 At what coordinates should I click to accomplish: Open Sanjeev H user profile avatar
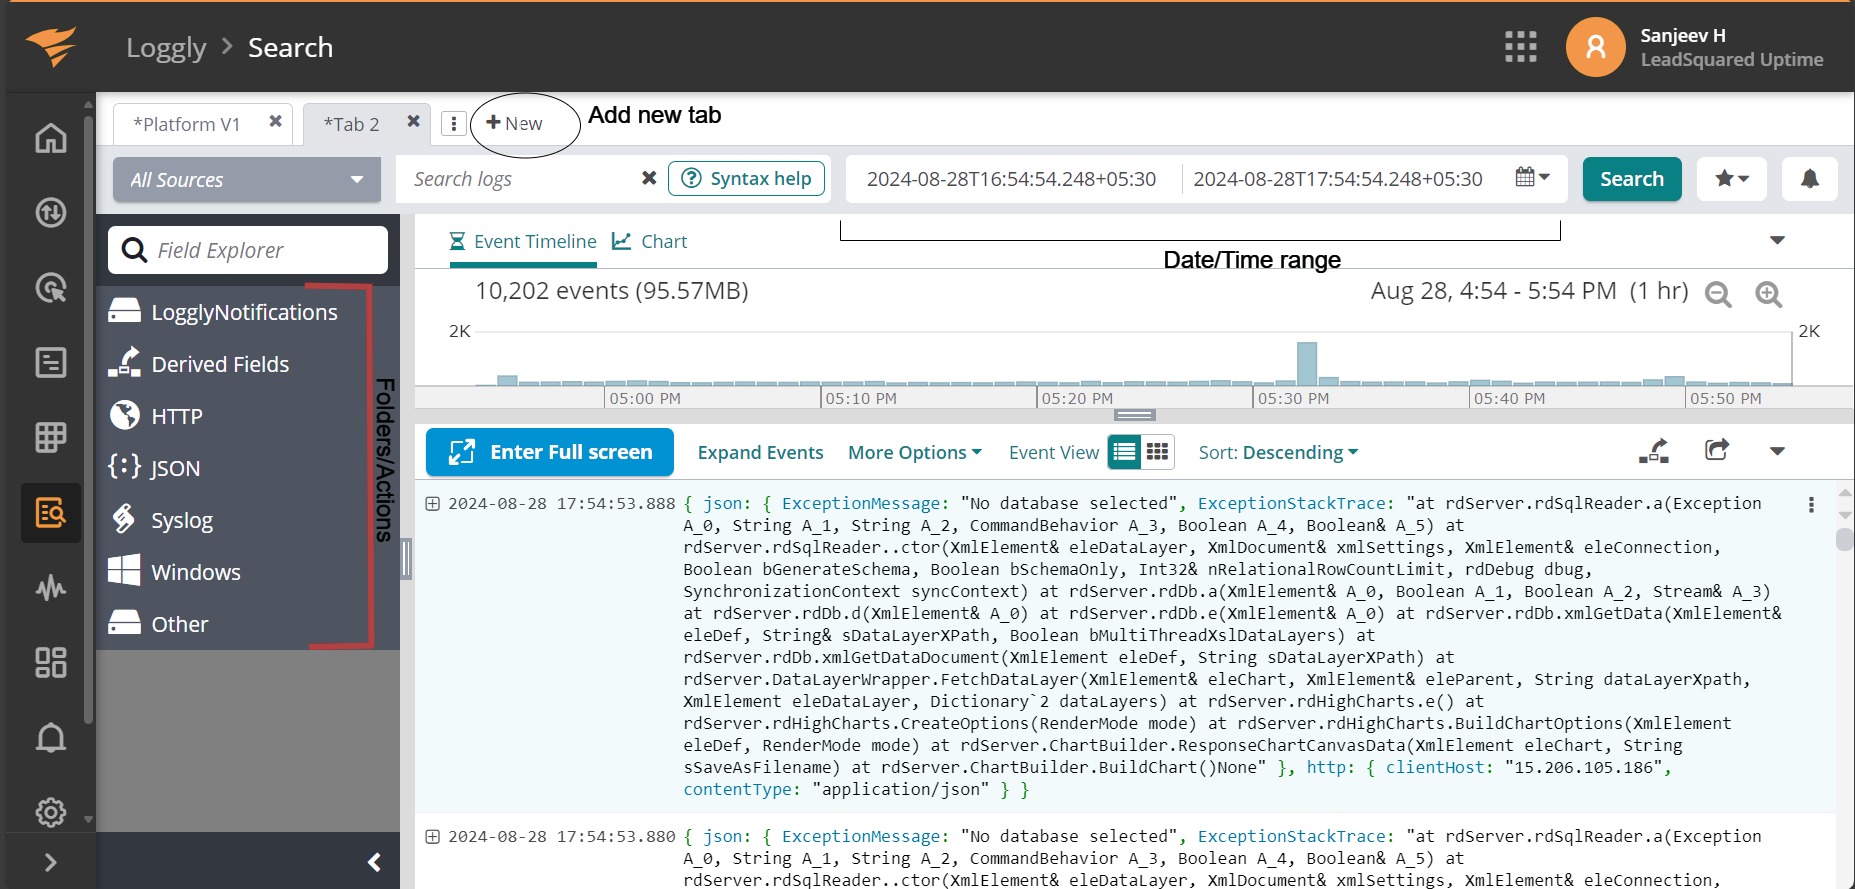point(1595,47)
